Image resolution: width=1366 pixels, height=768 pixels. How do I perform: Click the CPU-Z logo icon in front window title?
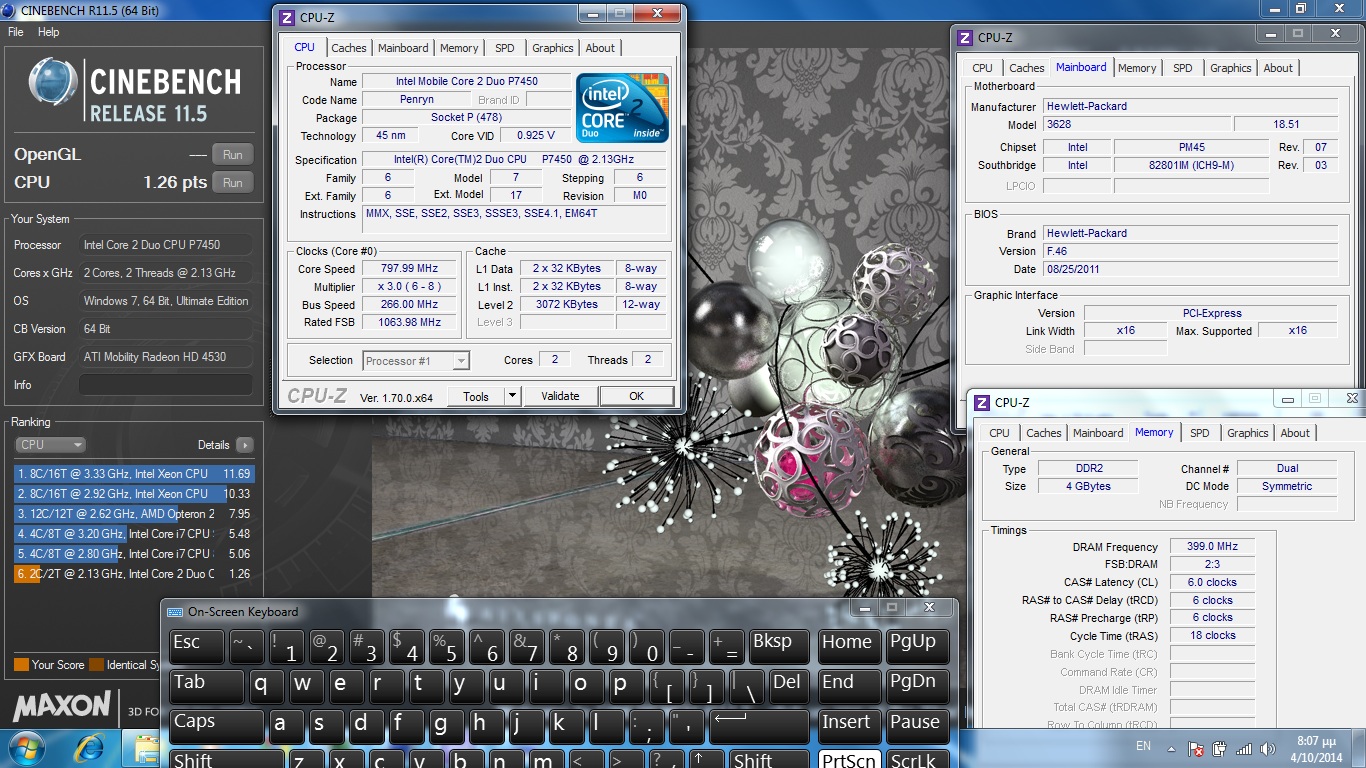(287, 17)
